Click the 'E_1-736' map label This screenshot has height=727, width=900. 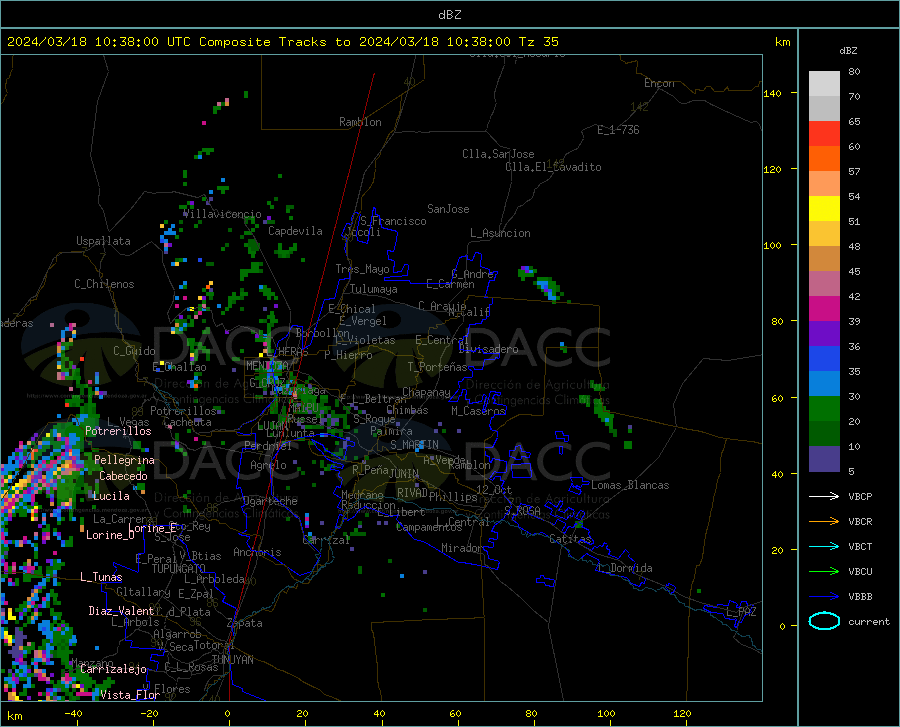(x=618, y=130)
